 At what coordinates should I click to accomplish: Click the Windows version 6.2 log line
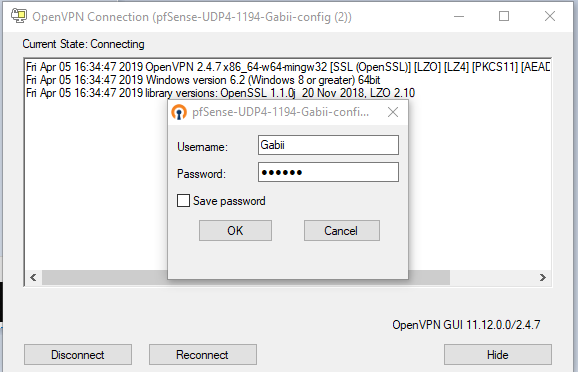click(x=203, y=80)
